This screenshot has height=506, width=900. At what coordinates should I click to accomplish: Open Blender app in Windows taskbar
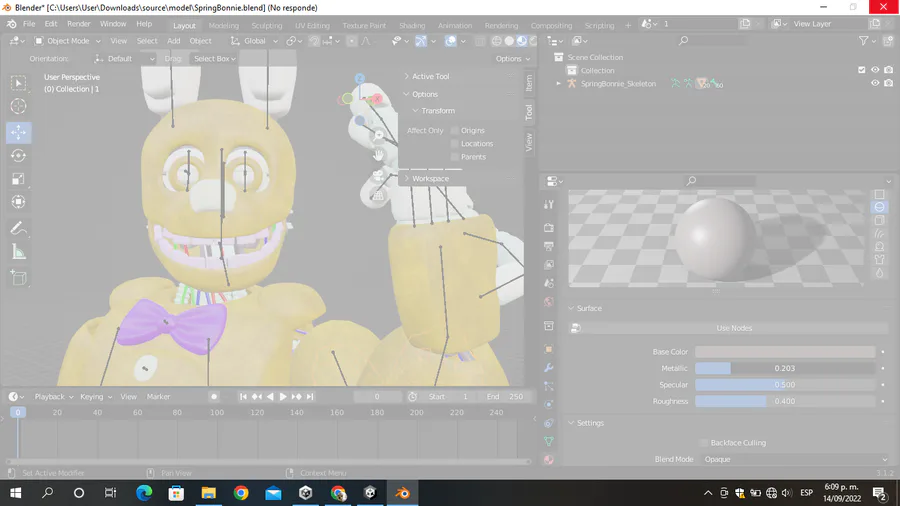coord(402,493)
